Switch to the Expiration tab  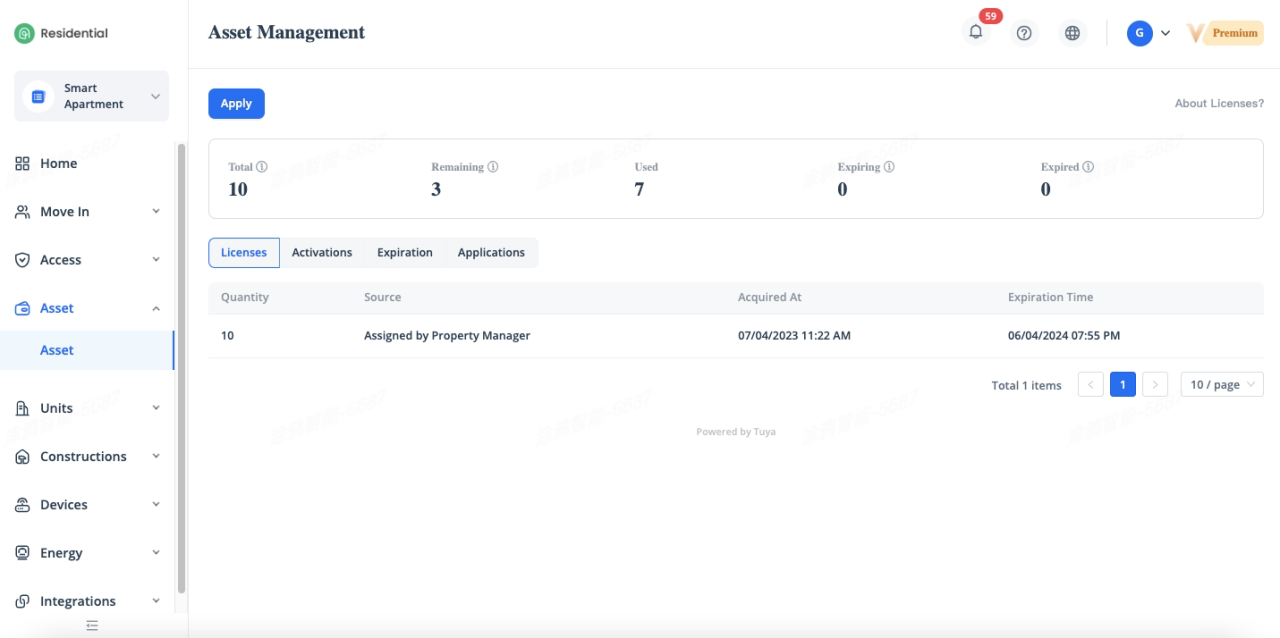(x=405, y=253)
